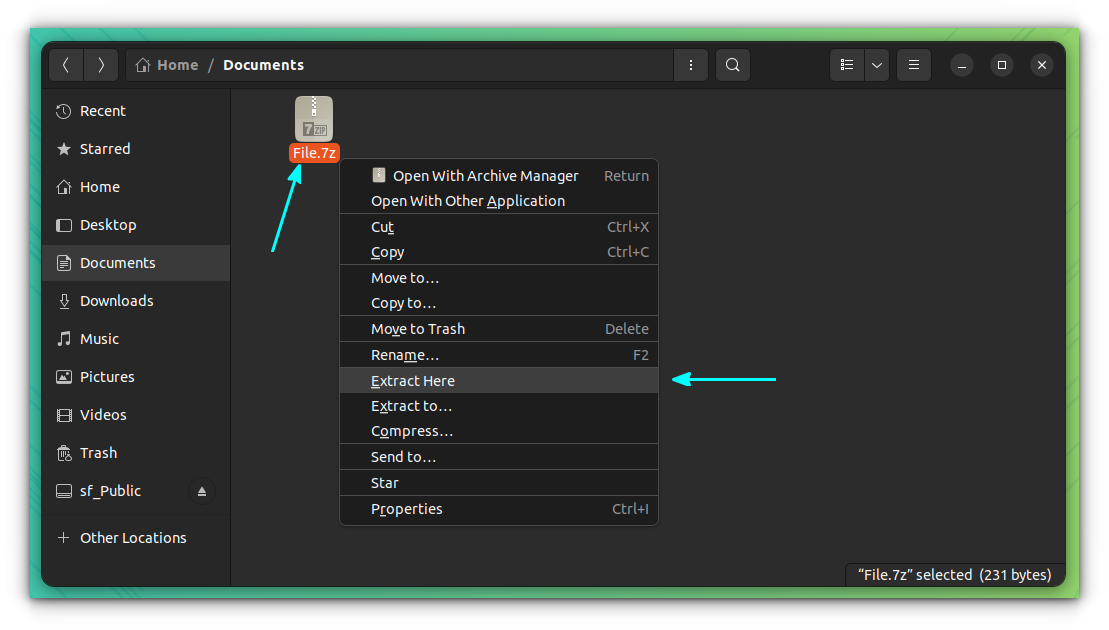This screenshot has height=630, width=1109.
Task: Eject the sf_Public drive
Action: 202,491
